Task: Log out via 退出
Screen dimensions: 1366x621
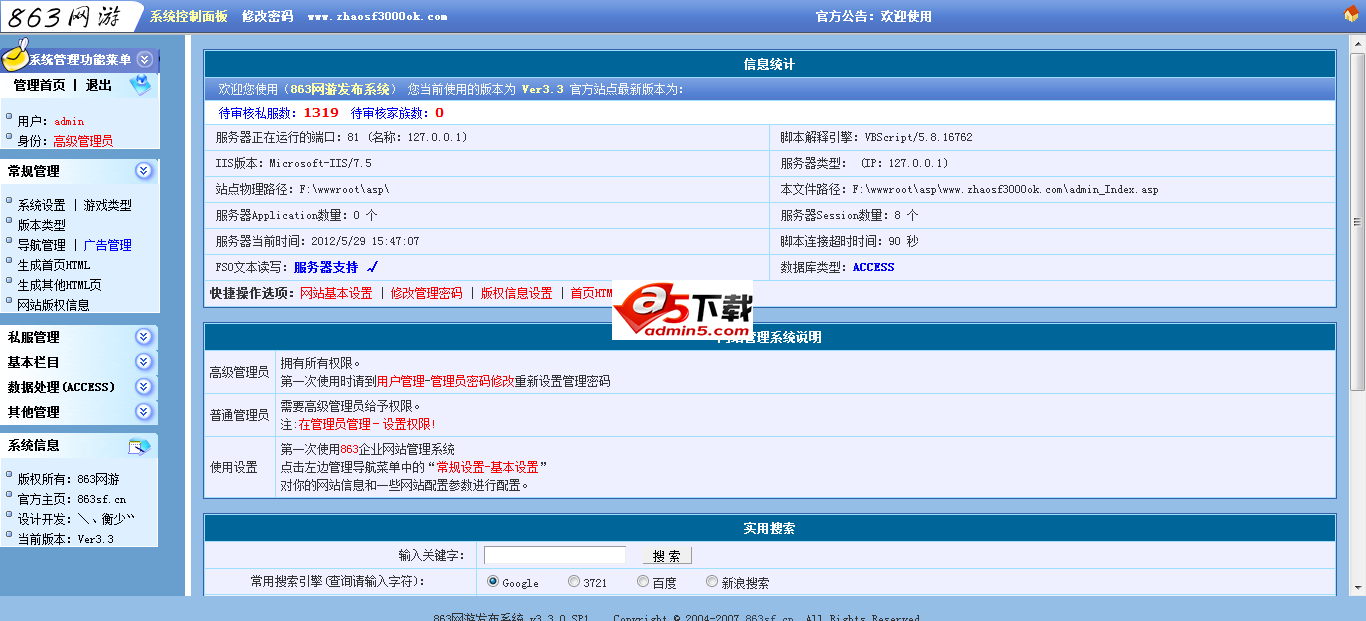Action: point(99,86)
